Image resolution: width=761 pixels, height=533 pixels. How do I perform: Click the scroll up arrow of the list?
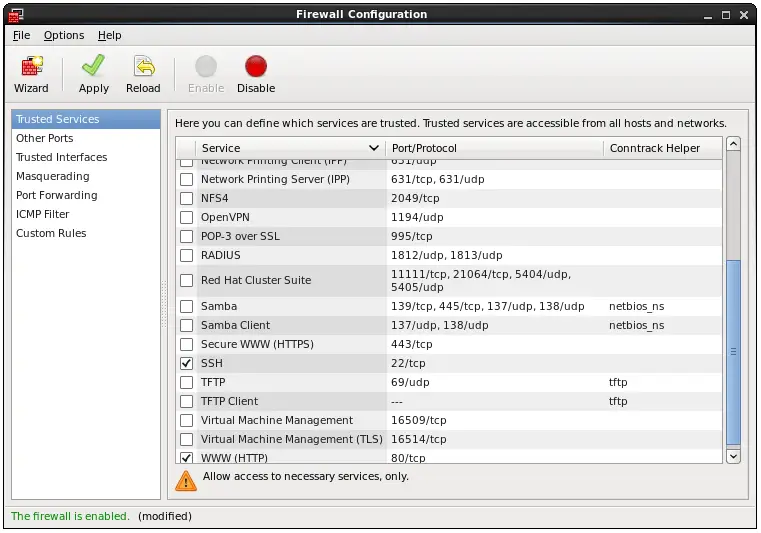coord(733,144)
